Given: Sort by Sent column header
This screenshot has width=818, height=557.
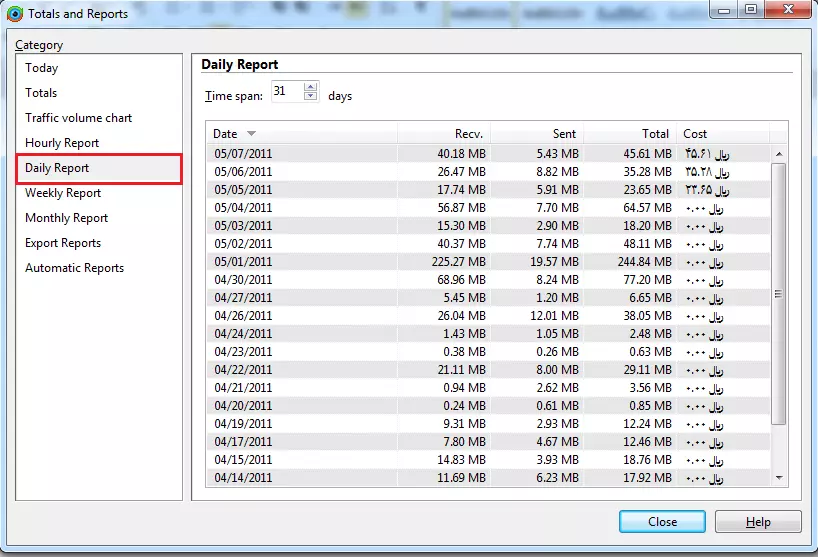Looking at the screenshot, I should (x=537, y=134).
